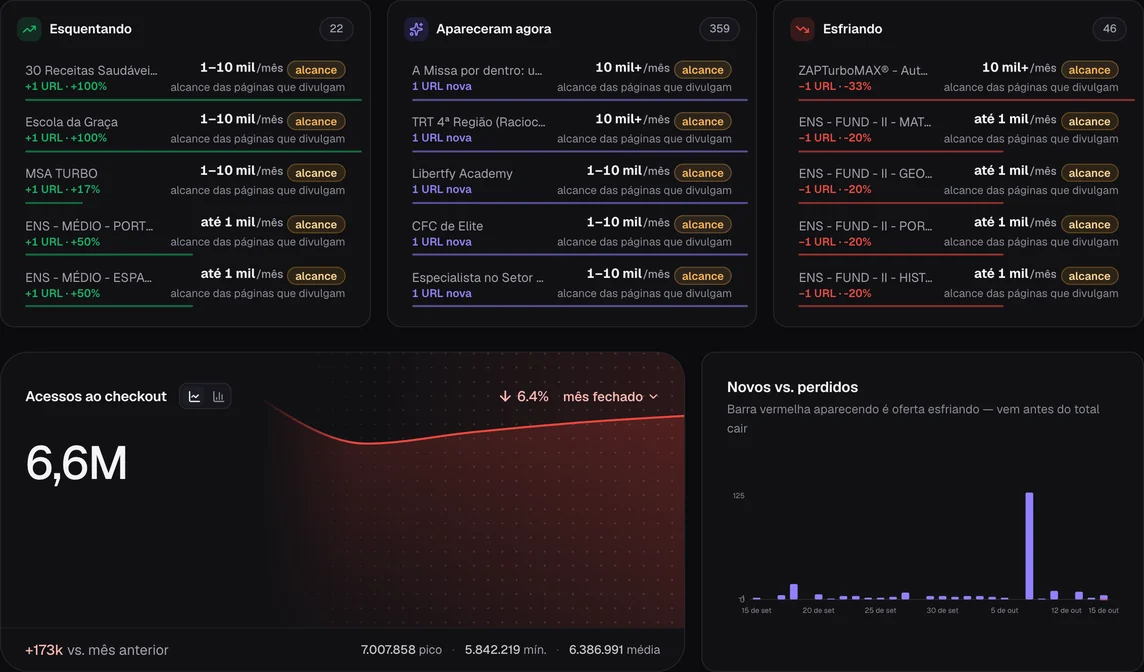The height and width of the screenshot is (672, 1144).
Task: Click the alcance badge in Escola da Graça row
Action: 316,121
